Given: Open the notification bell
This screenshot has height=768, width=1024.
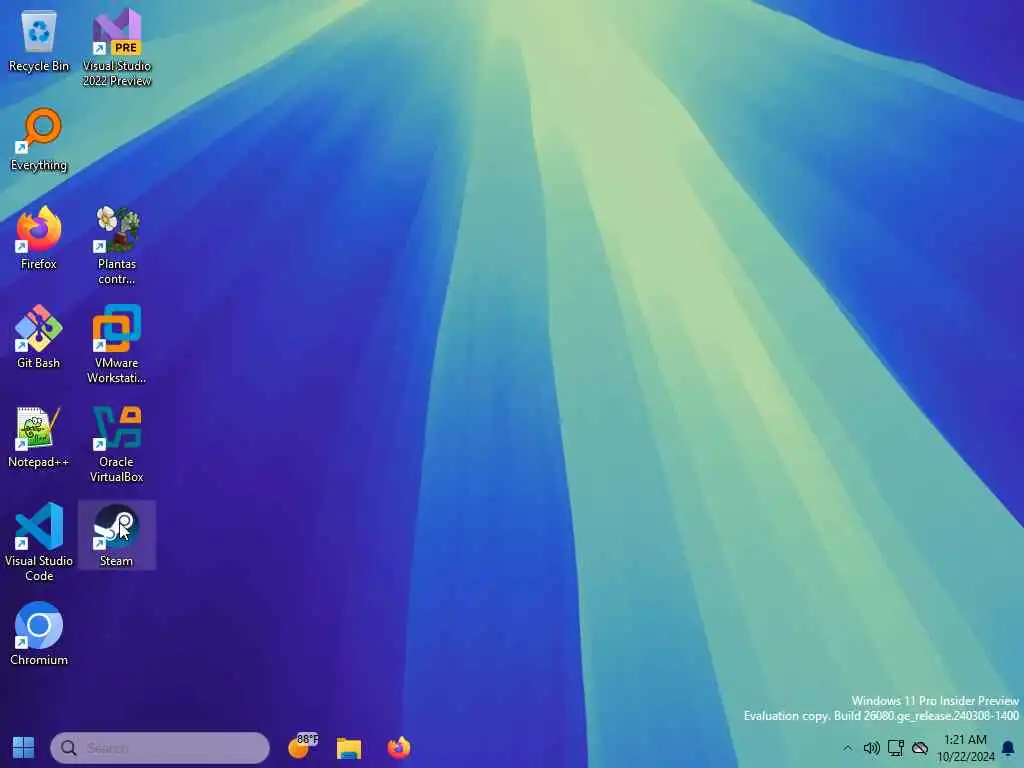Looking at the screenshot, I should [1008, 748].
